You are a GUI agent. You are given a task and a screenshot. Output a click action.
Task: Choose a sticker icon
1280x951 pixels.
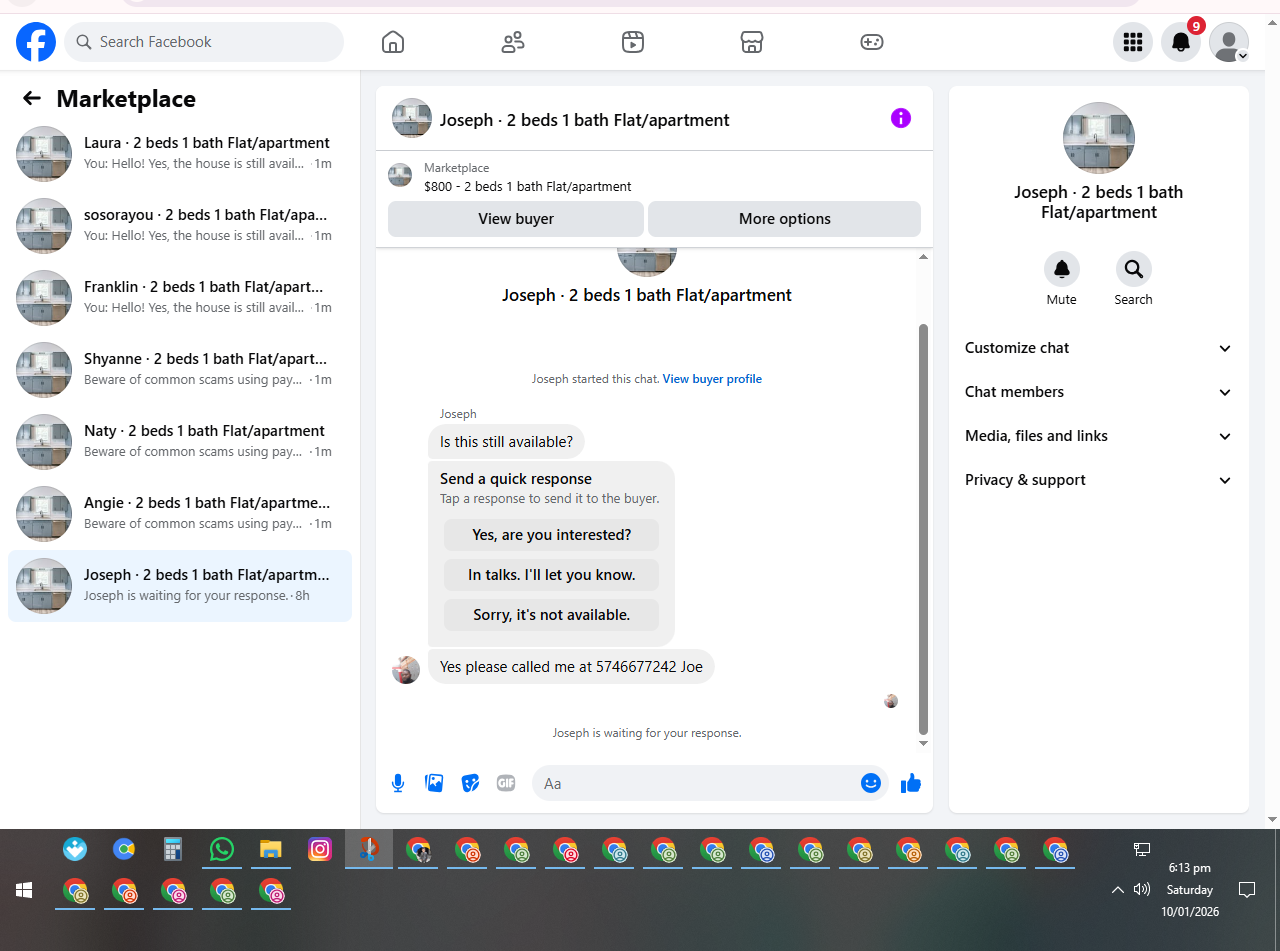[x=470, y=783]
